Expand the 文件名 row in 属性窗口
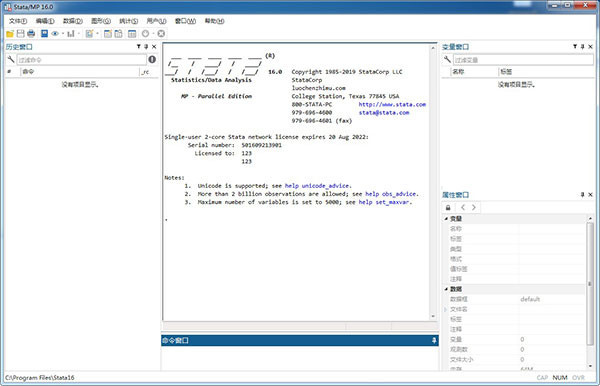 445,309
